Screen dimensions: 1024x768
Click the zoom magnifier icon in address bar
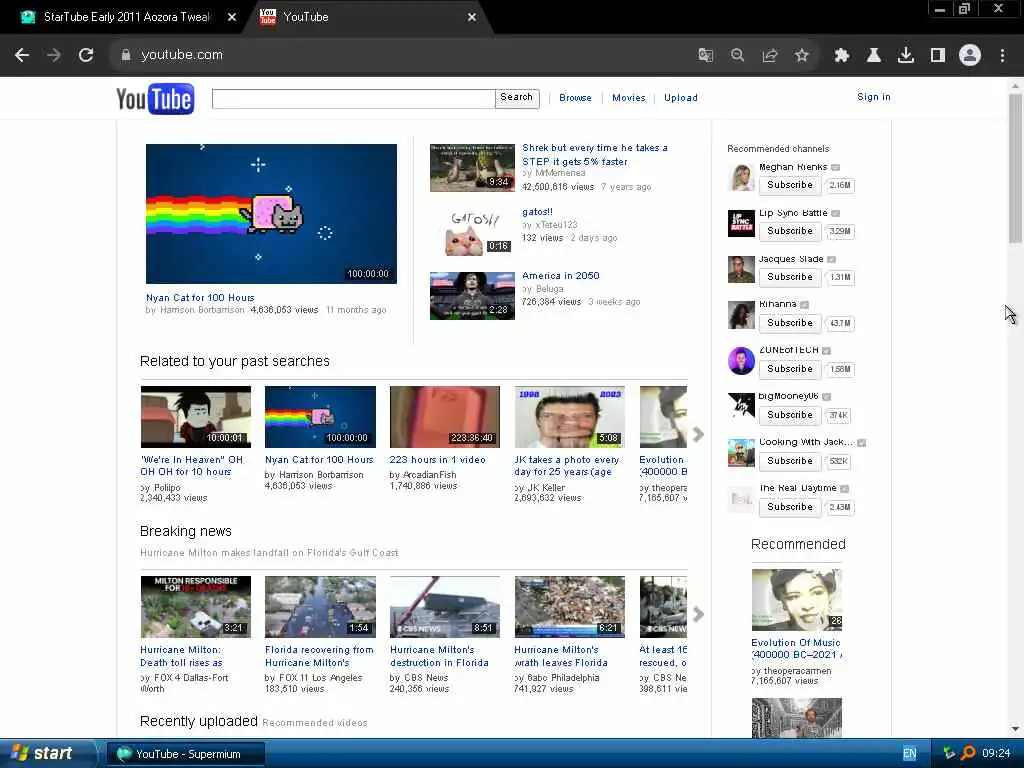click(737, 56)
